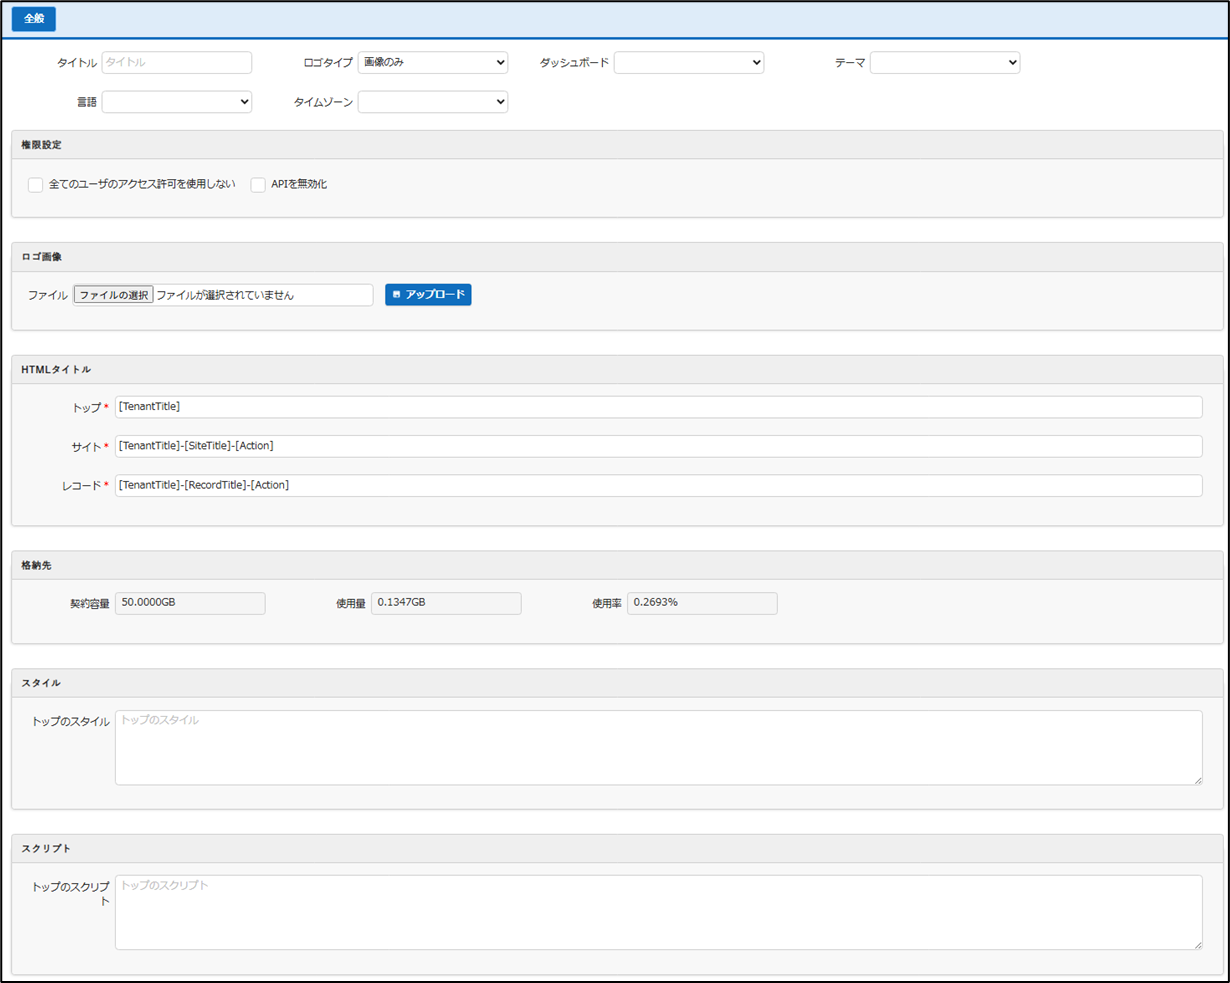This screenshot has height=983, width=1230.
Task: Click the レコード HTML title field
Action: click(x=659, y=485)
